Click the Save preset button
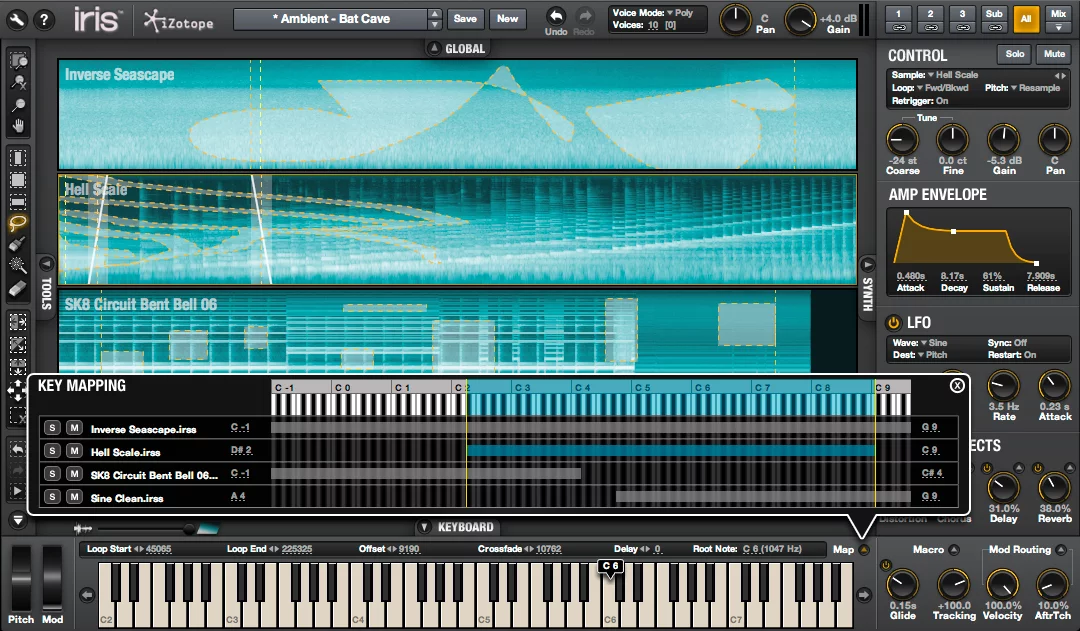 (467, 19)
